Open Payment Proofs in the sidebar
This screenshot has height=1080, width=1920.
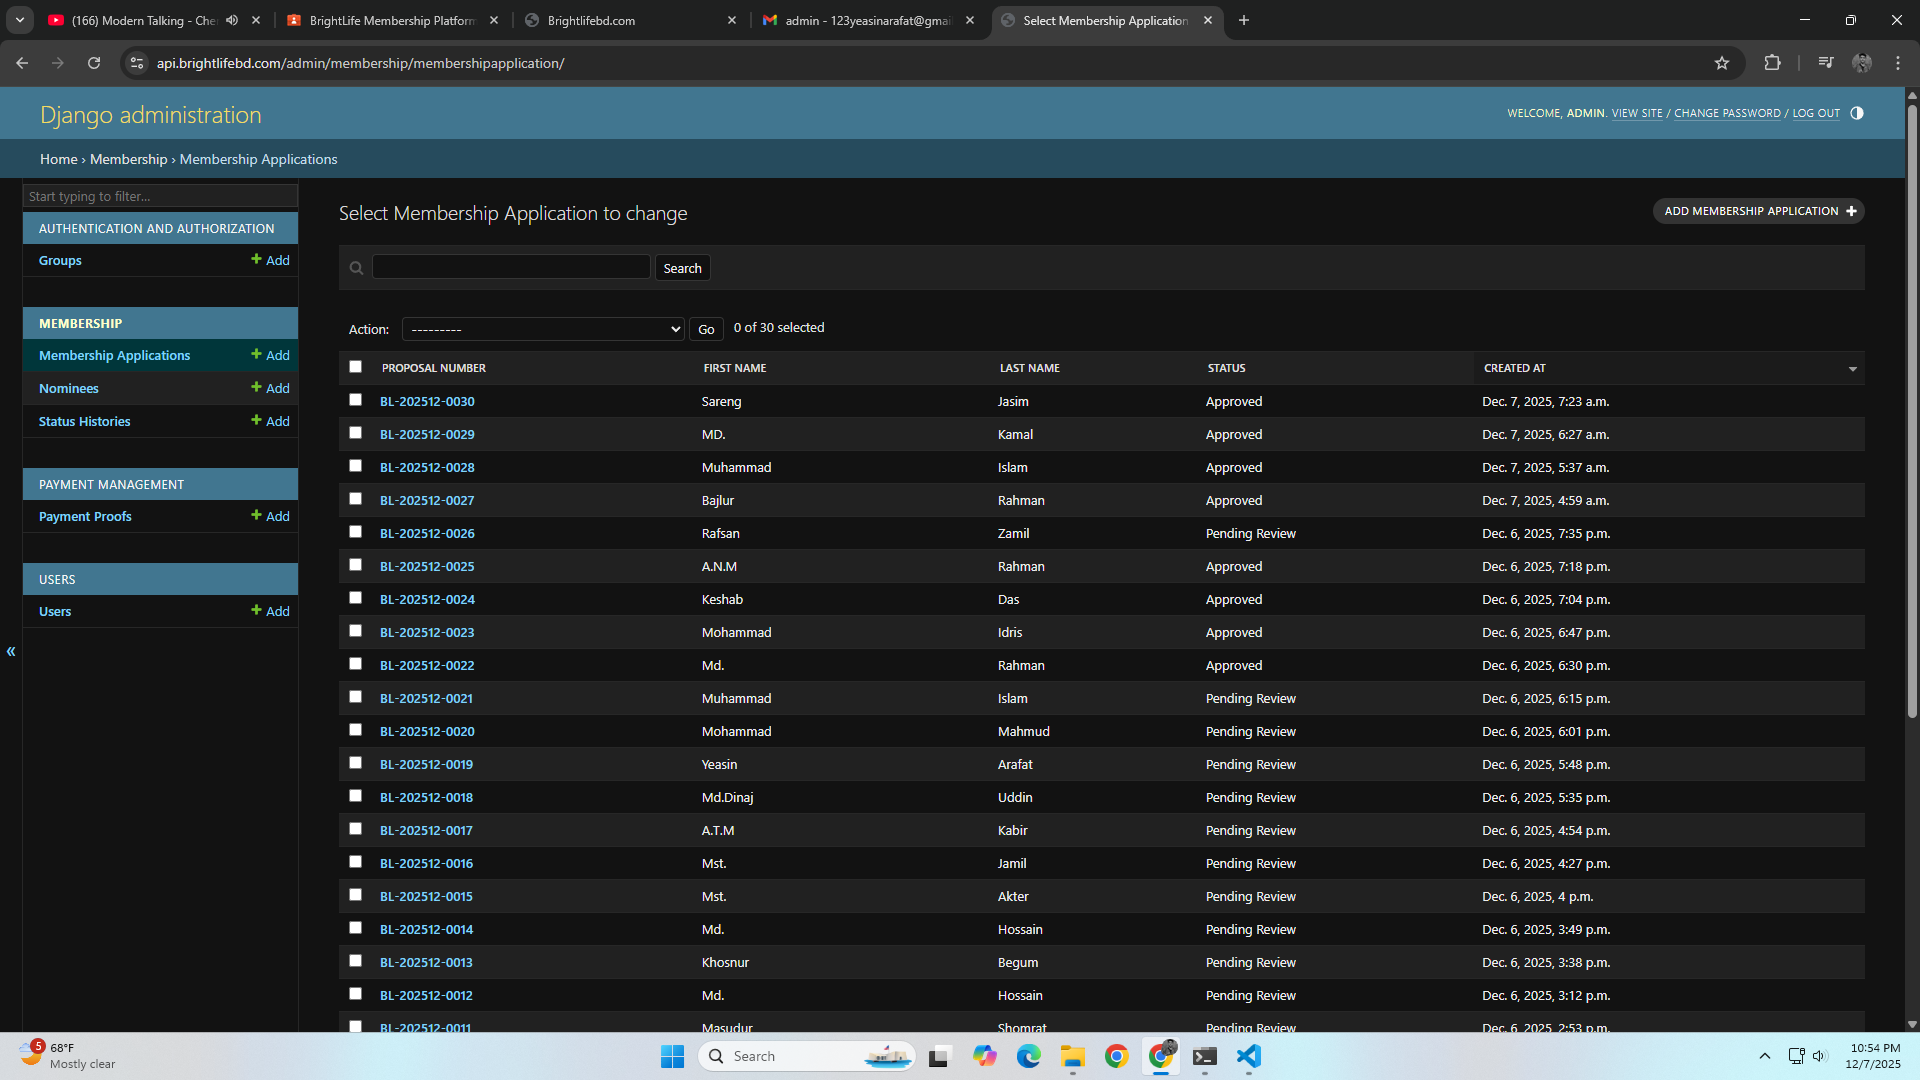coord(85,516)
